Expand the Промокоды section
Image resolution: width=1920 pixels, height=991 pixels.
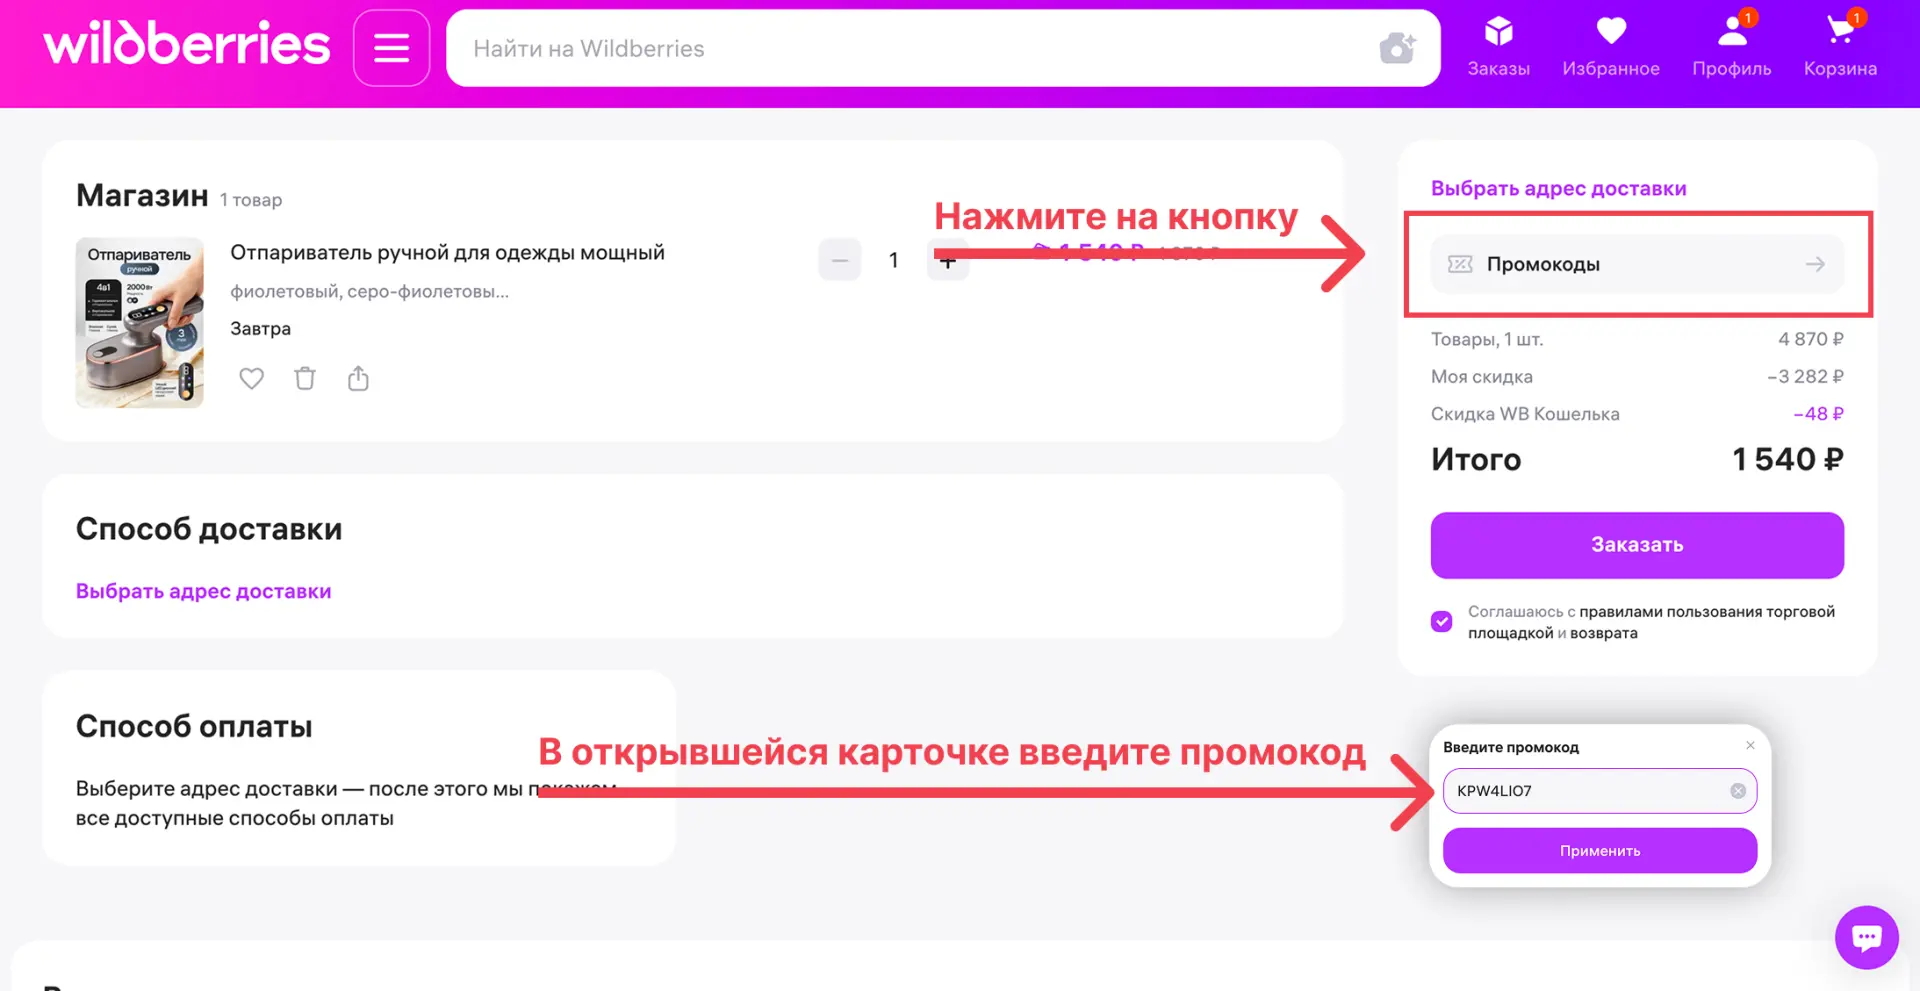click(x=1637, y=264)
